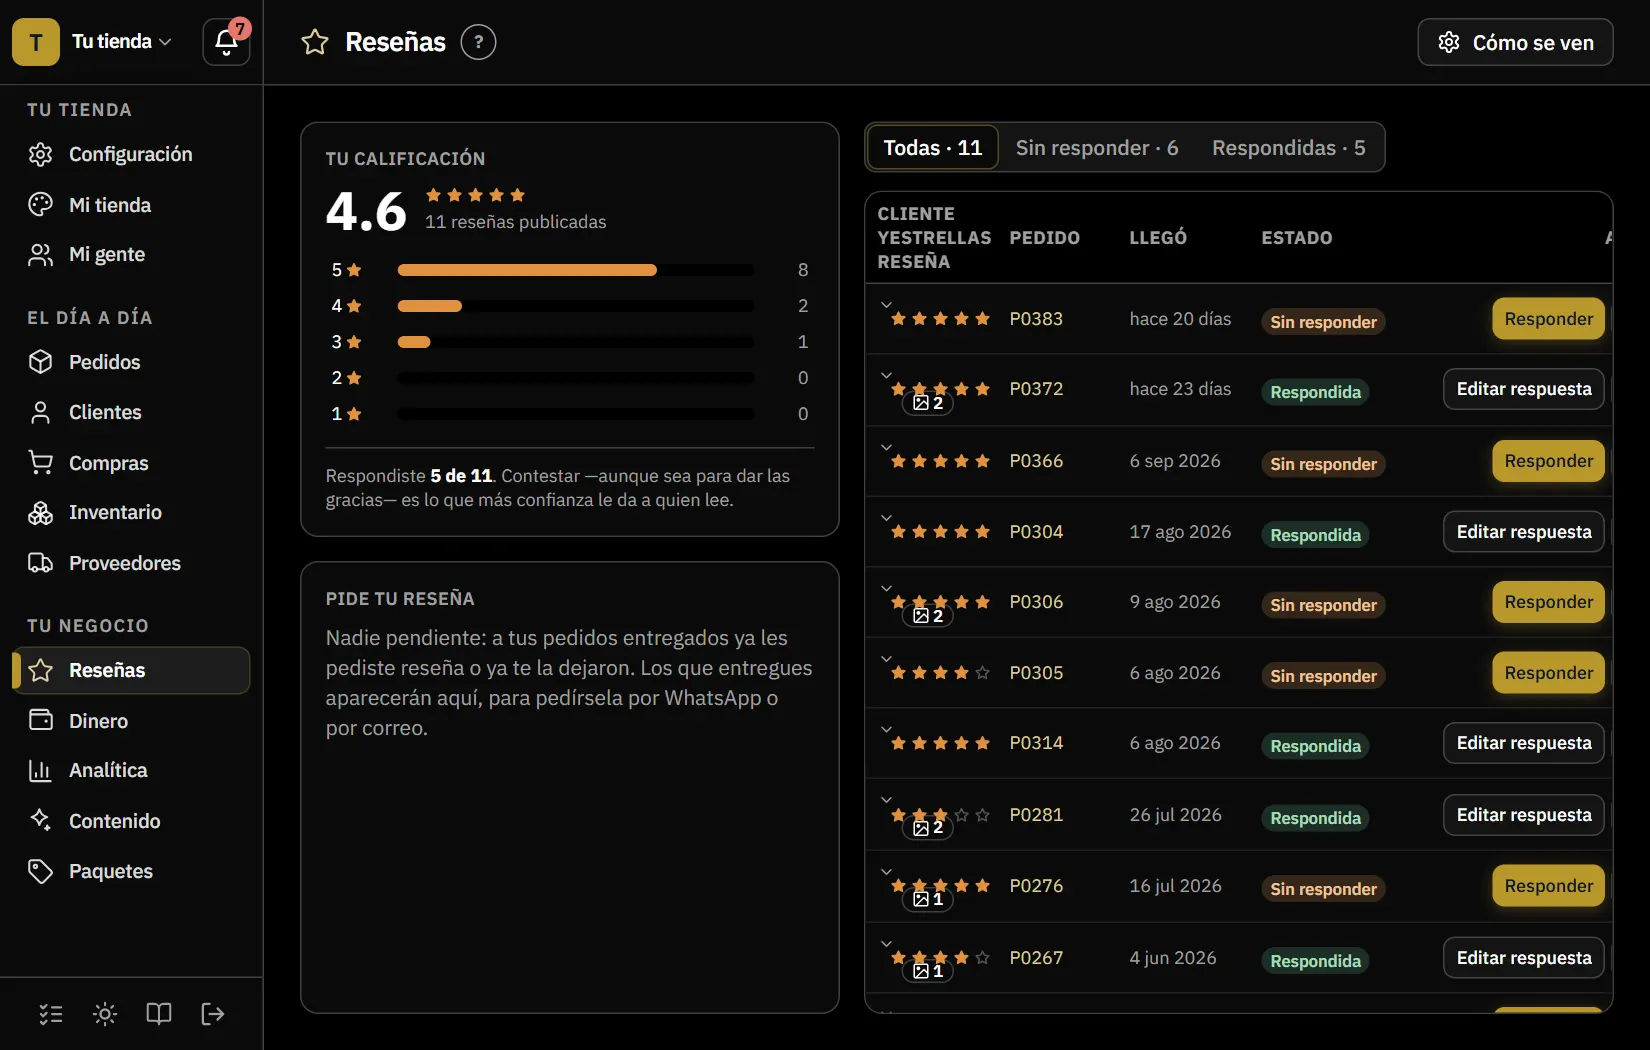Select the Todas · 11 tab
The image size is (1650, 1050).
point(932,148)
